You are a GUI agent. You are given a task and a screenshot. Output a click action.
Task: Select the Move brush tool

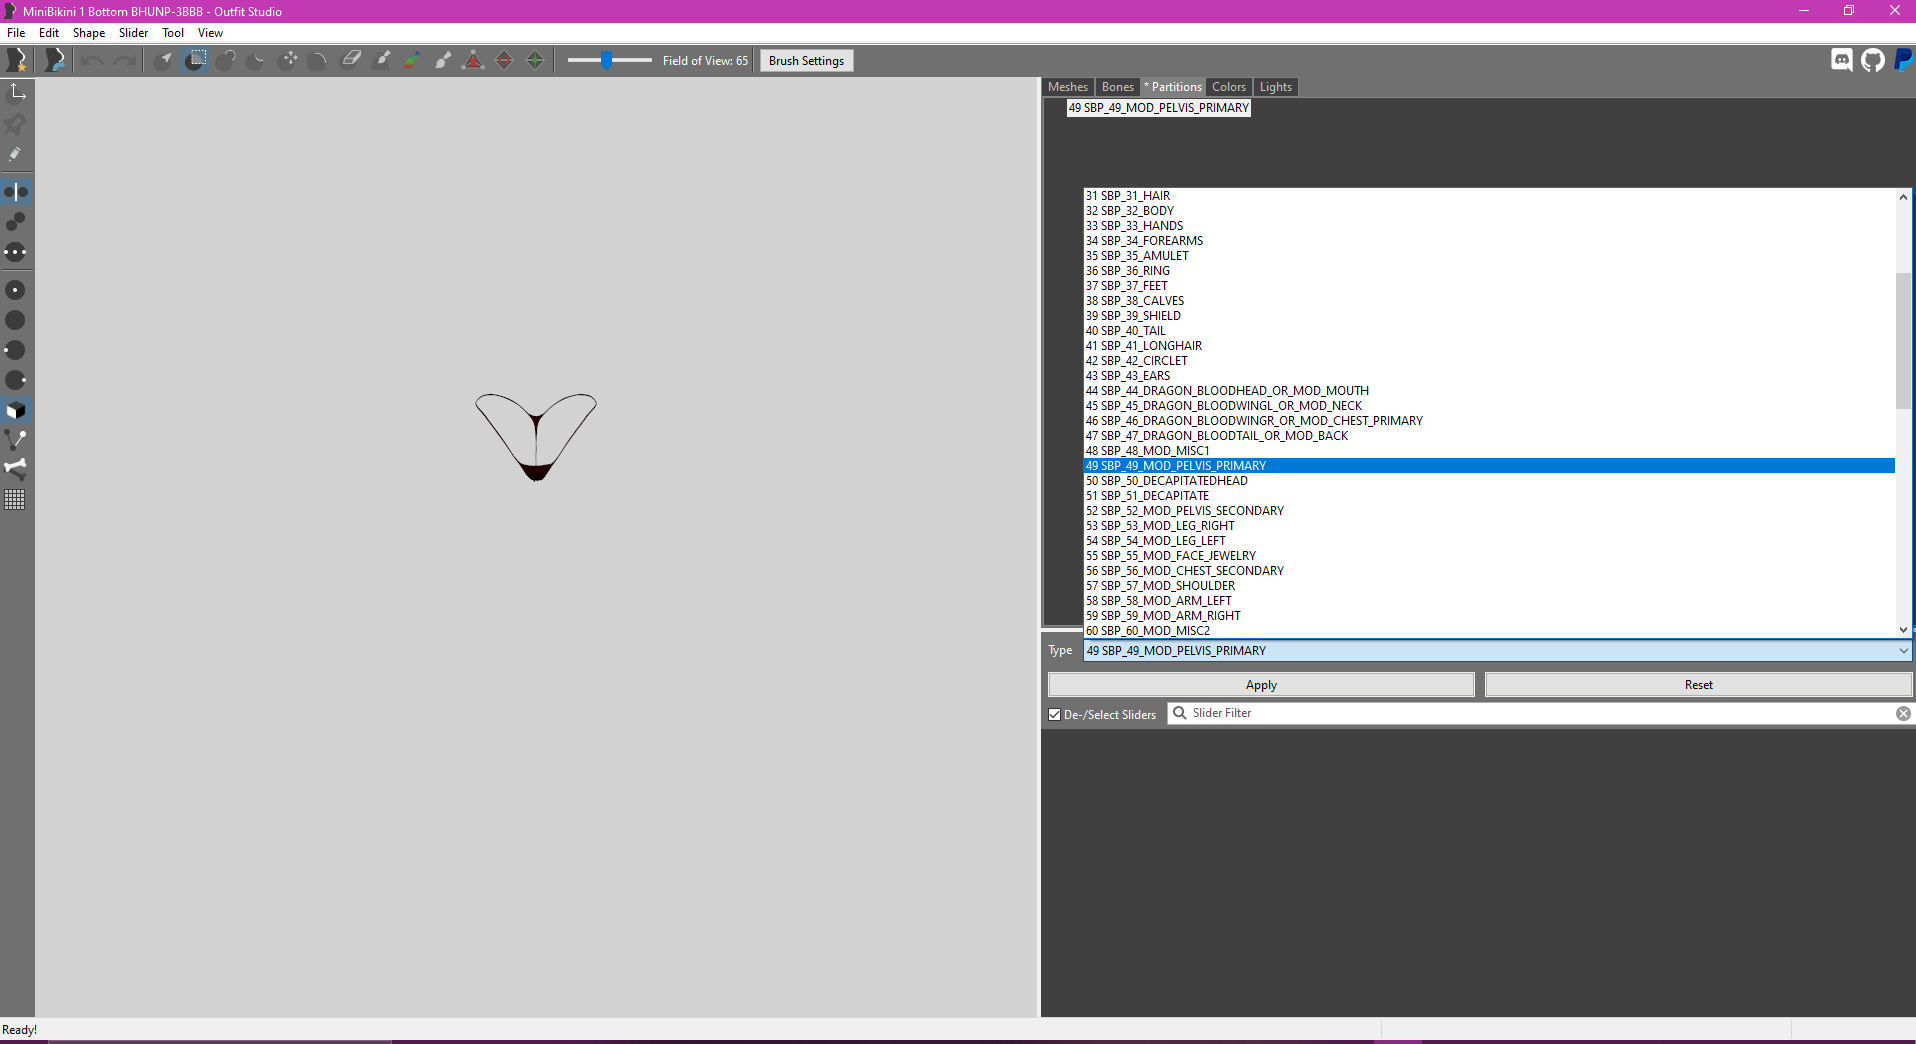point(289,60)
